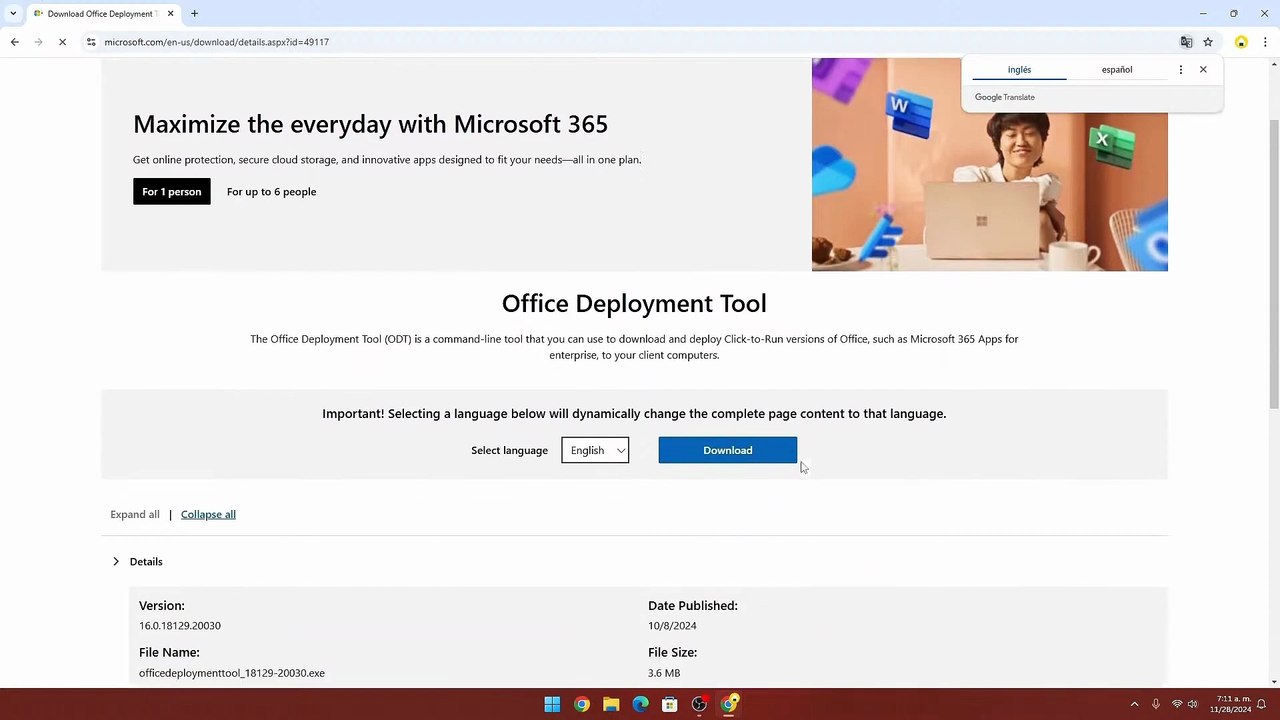Open Google Chrome in the taskbar
Viewport: 1280px width, 720px height.
[582, 704]
